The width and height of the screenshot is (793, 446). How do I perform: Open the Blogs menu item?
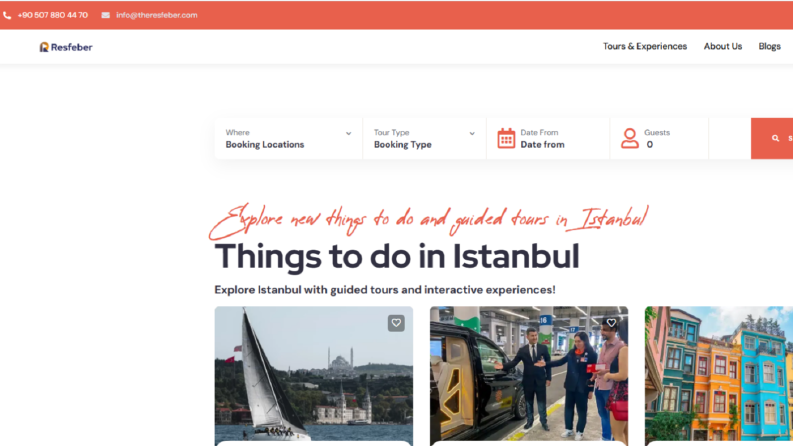pos(769,47)
